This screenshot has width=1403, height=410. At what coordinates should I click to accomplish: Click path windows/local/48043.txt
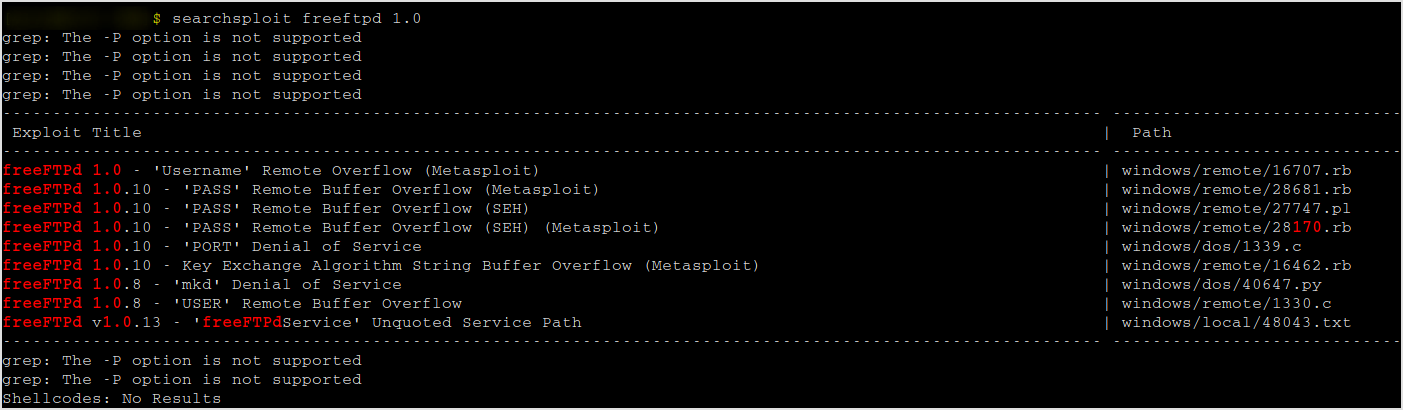[1236, 322]
